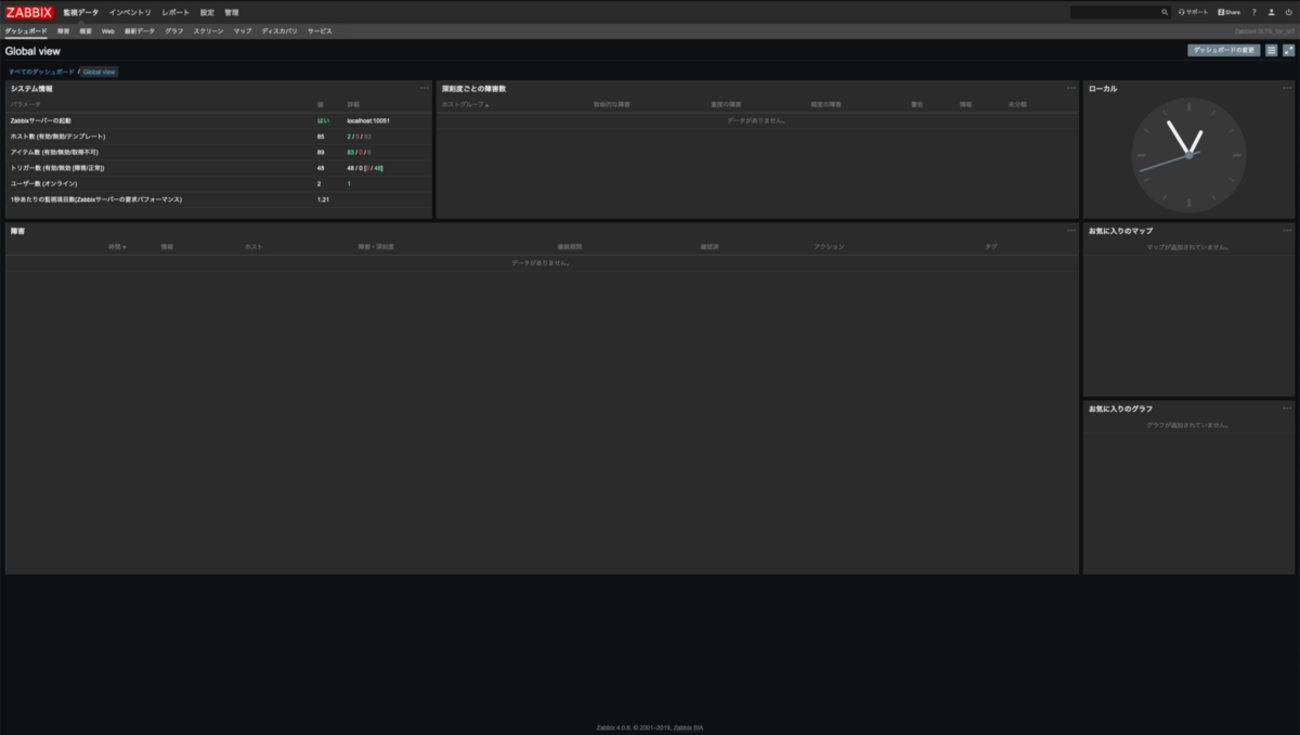Click the ZABBIX logo
Viewport: 1300px width, 735px height.
[x=29, y=12]
